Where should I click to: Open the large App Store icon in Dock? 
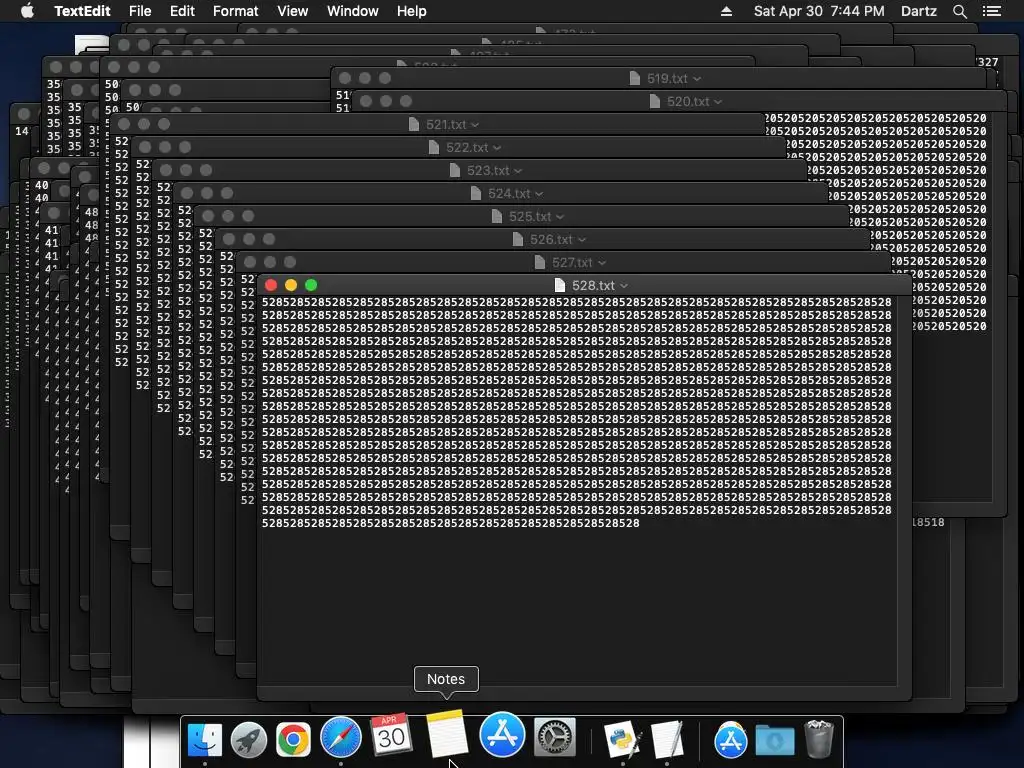(x=502, y=735)
